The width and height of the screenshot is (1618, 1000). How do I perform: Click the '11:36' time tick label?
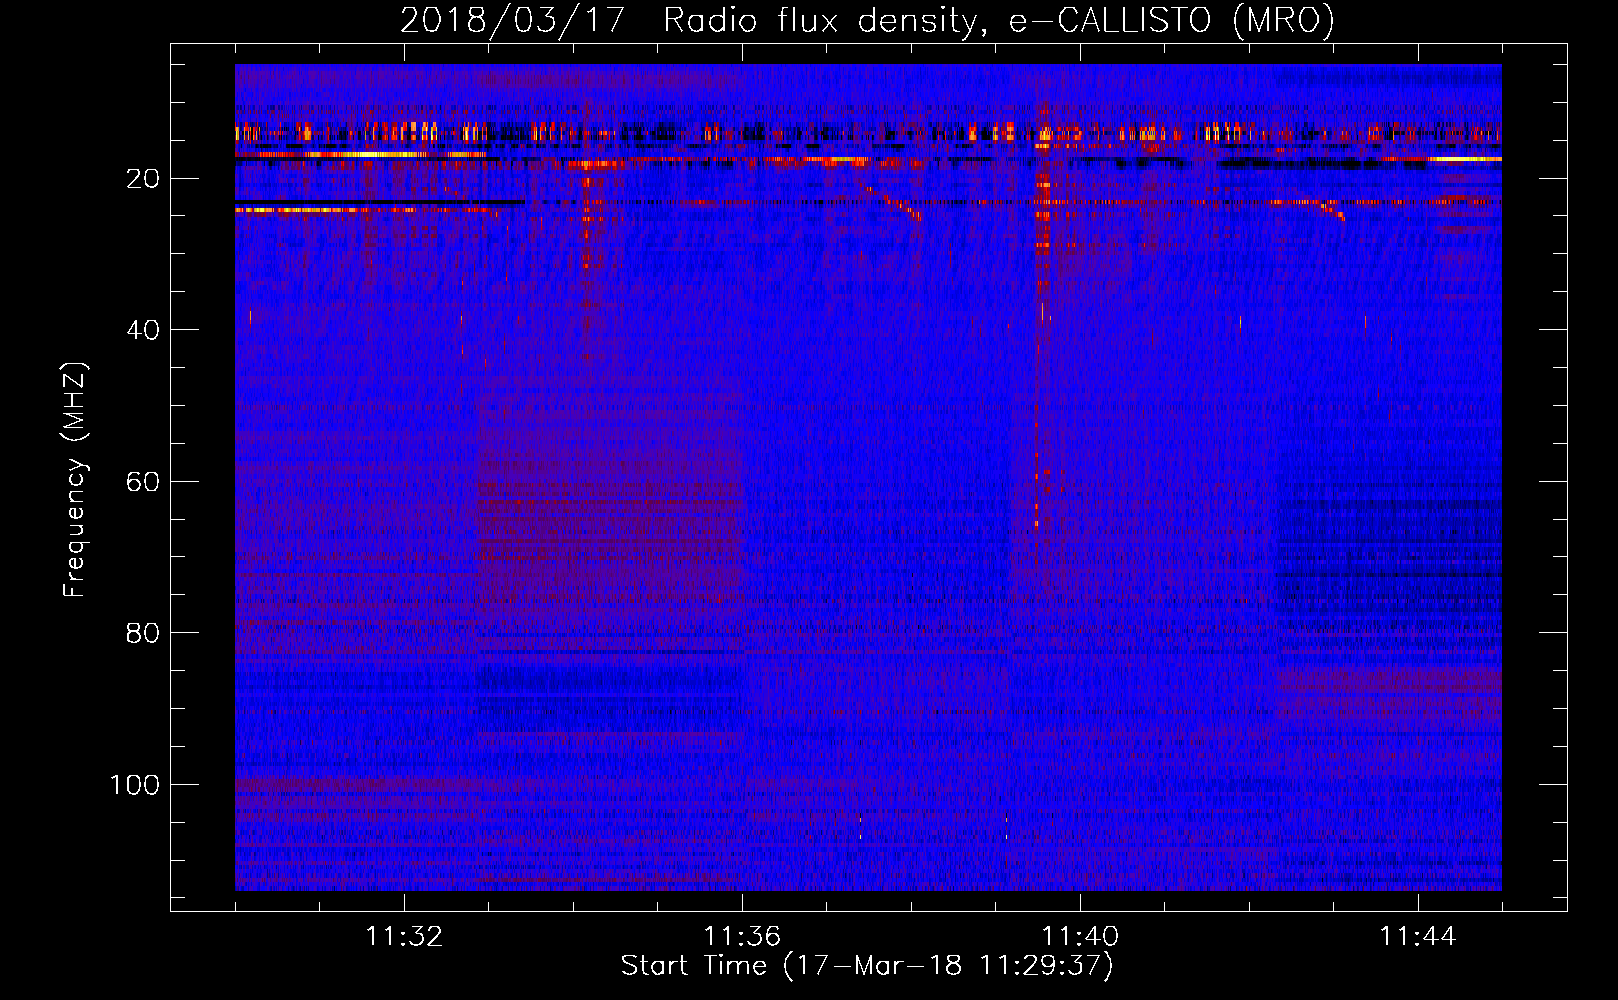[x=742, y=937]
